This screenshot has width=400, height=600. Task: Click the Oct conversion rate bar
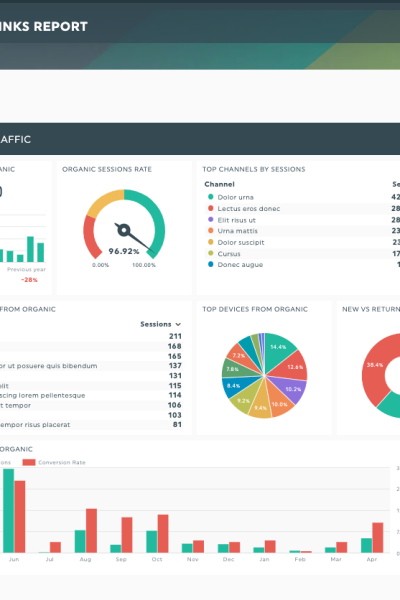tap(163, 533)
